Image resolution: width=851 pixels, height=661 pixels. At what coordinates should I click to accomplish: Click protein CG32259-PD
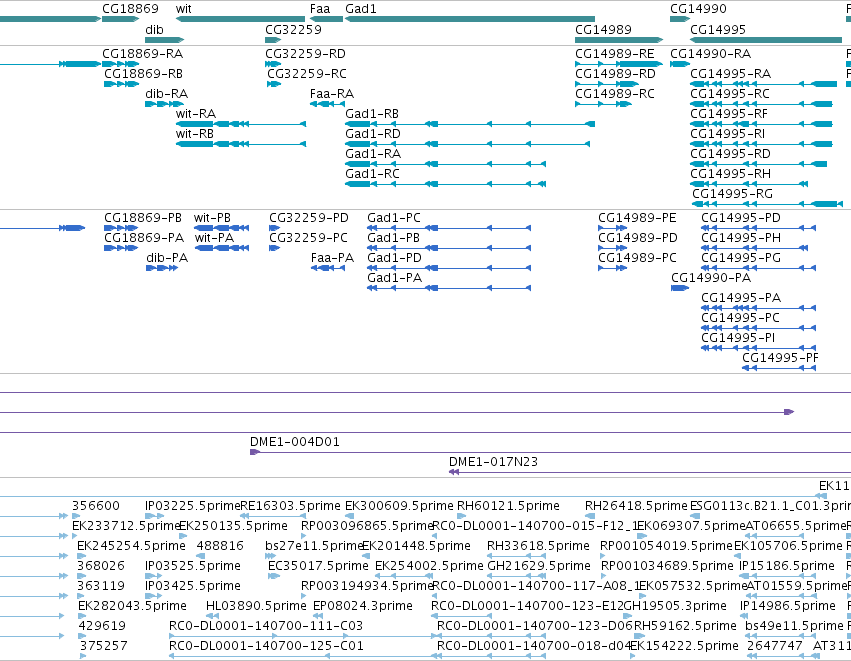309,218
